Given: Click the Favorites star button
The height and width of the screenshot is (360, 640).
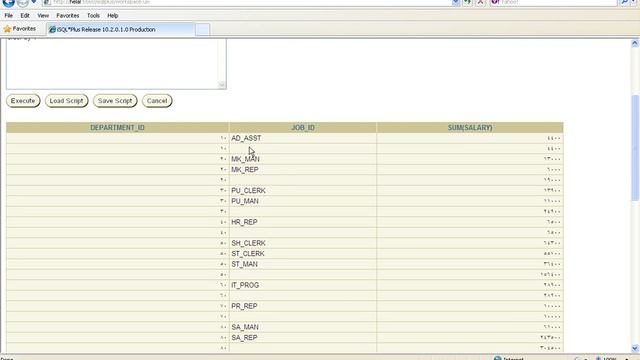Looking at the screenshot, I should tap(20, 29).
